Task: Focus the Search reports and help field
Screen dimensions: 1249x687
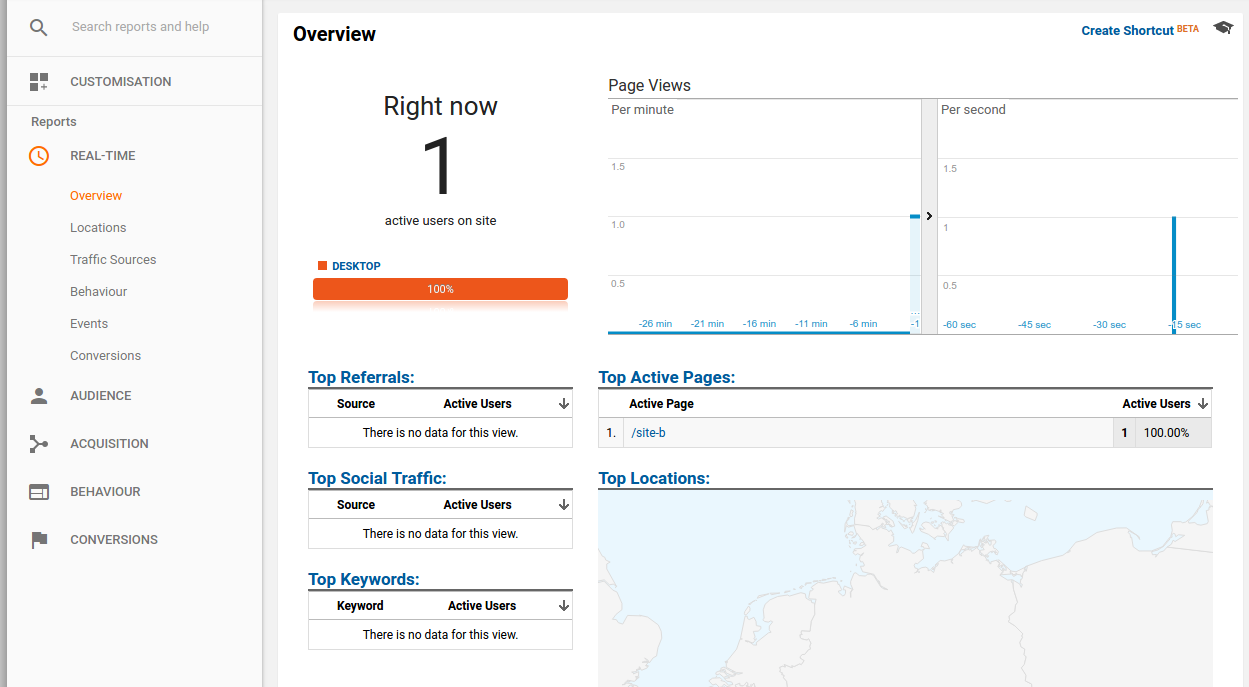Action: pyautogui.click(x=160, y=27)
